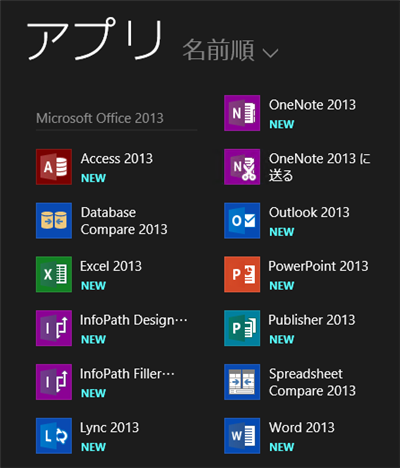Image resolution: width=400 pixels, height=468 pixels.
Task: Click the "Spreadsheet Compare 2013" text
Action: (x=312, y=382)
